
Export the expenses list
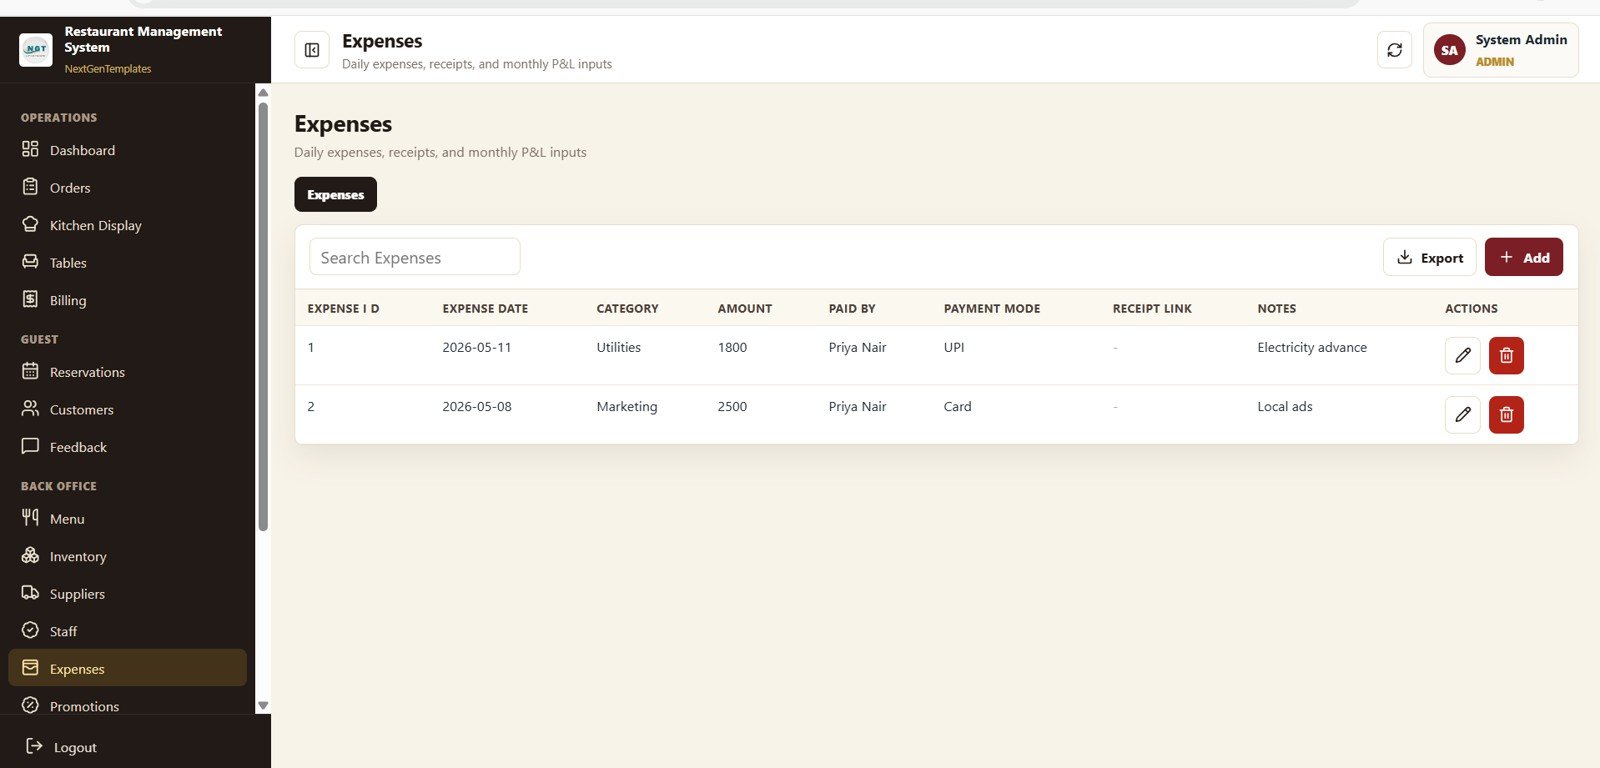click(x=1429, y=257)
